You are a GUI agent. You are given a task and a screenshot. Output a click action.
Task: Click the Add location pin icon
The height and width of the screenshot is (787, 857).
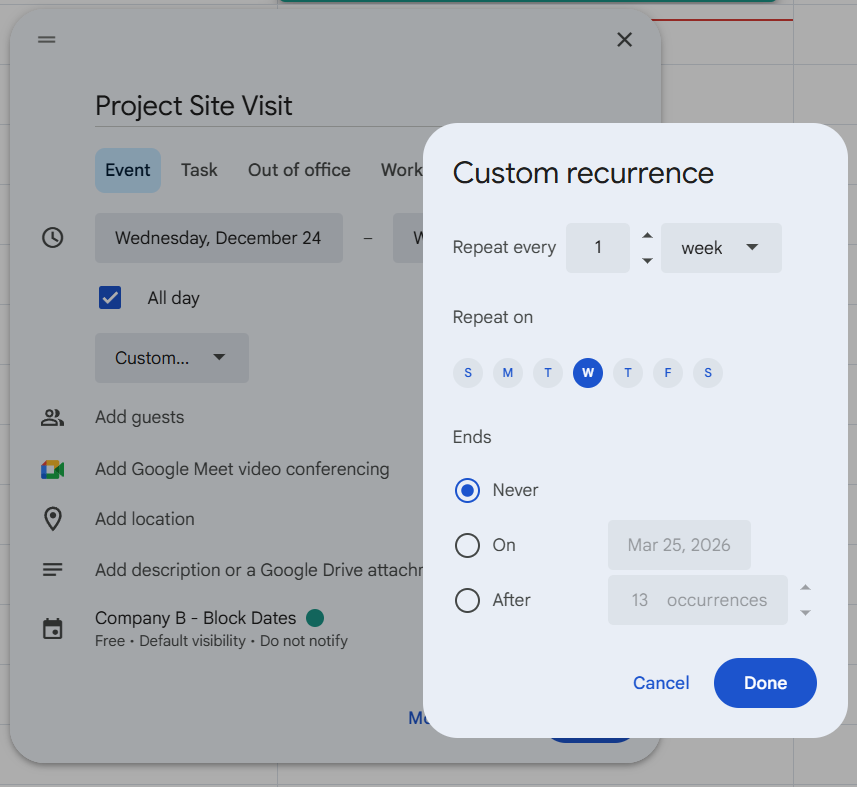[52, 518]
